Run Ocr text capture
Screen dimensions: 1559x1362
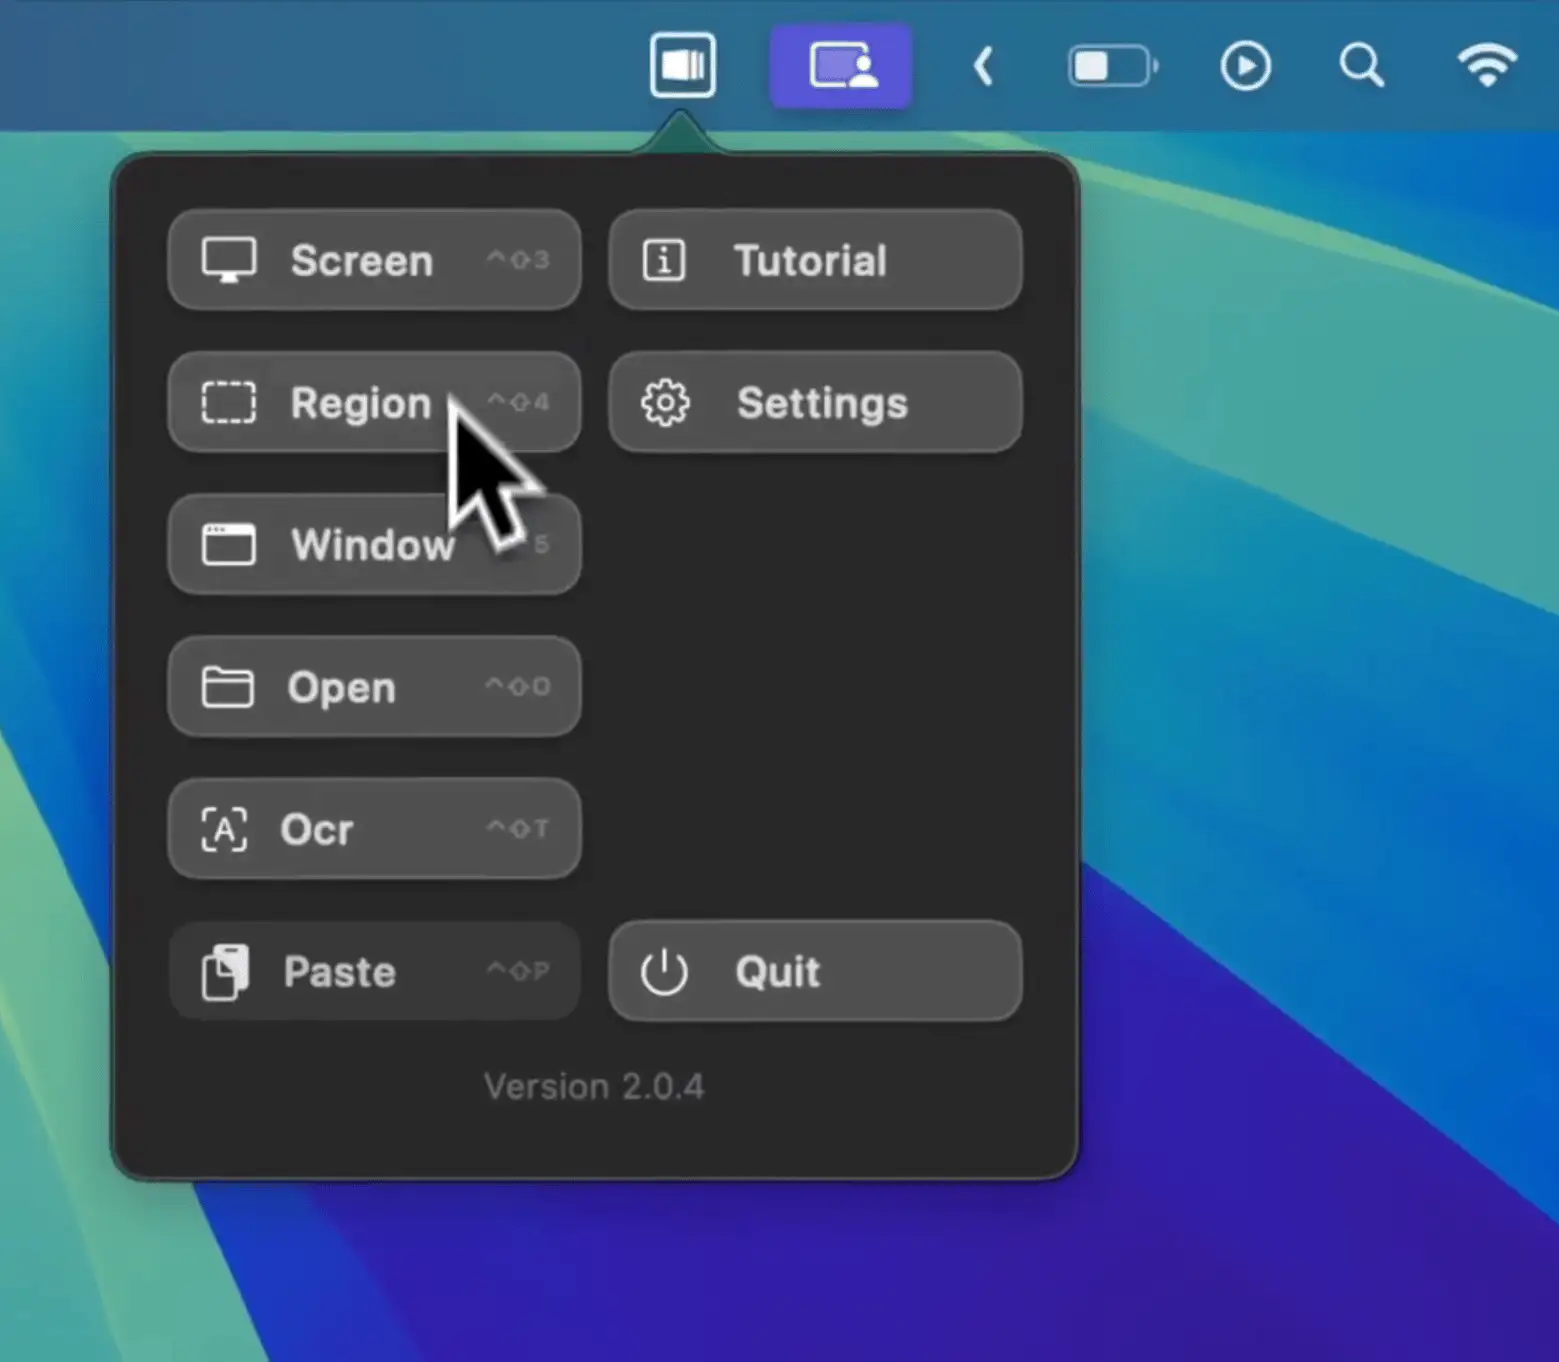coord(374,829)
